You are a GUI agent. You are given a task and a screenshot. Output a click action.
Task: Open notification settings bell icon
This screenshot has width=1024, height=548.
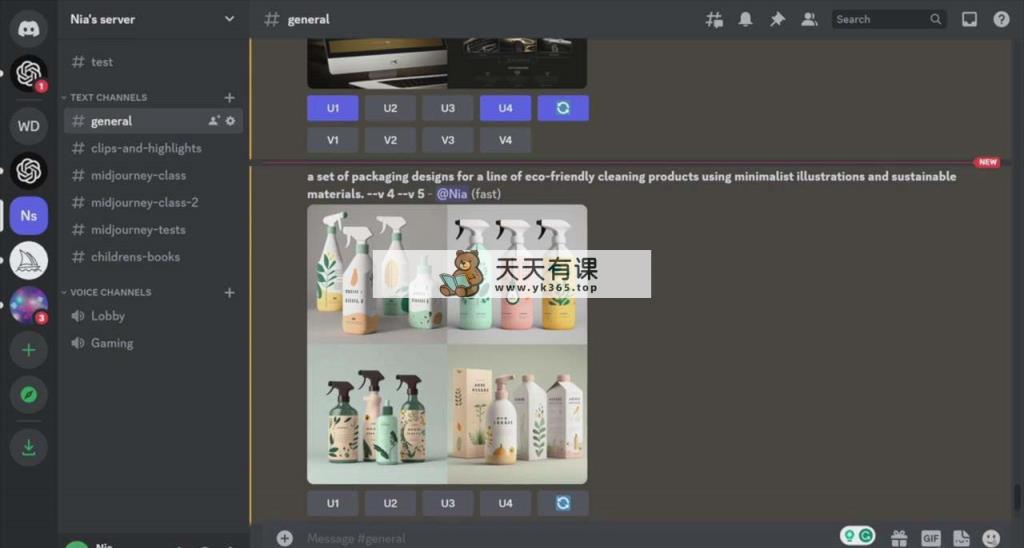pos(745,20)
